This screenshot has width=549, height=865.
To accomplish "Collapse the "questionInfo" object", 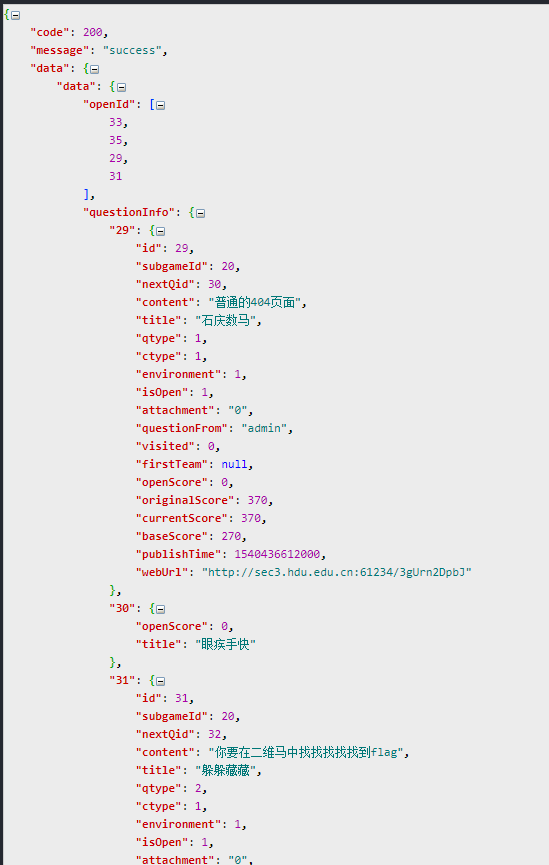I will 200,213.
